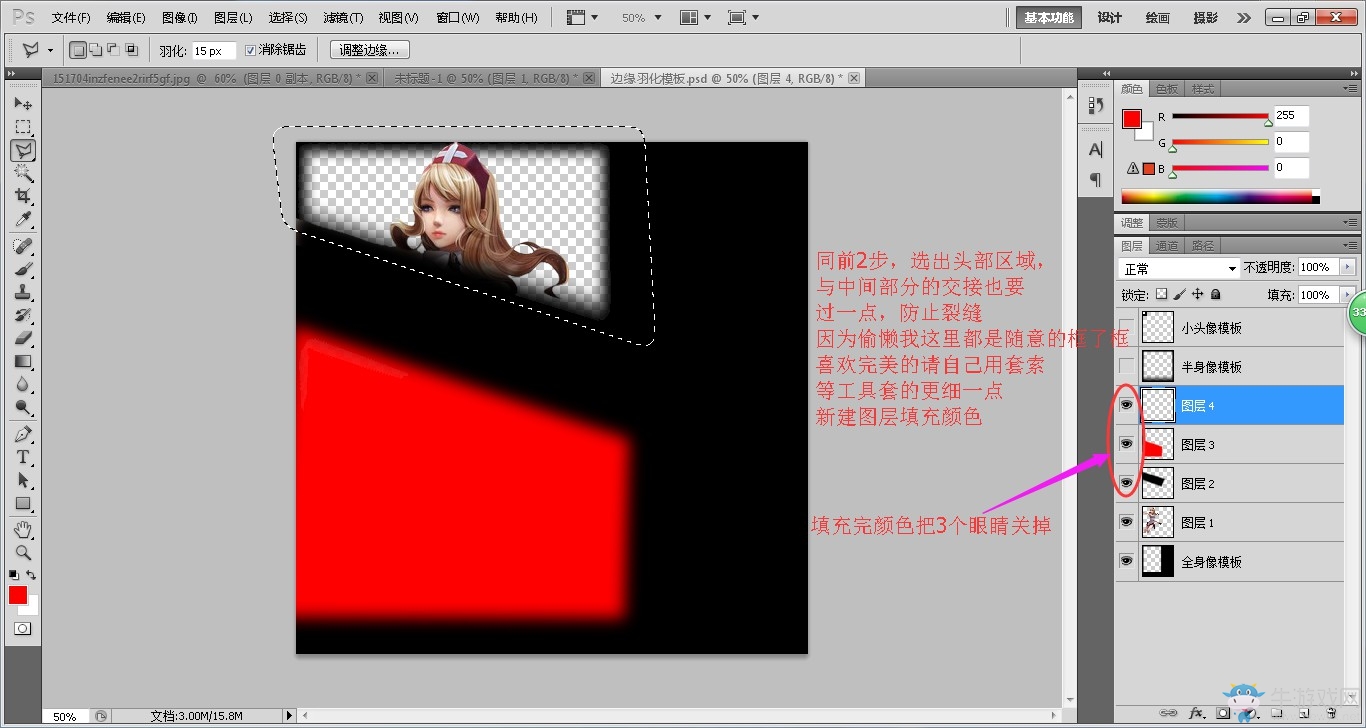The width and height of the screenshot is (1366, 728).
Task: Open the Character panel icon
Action: click(1096, 150)
